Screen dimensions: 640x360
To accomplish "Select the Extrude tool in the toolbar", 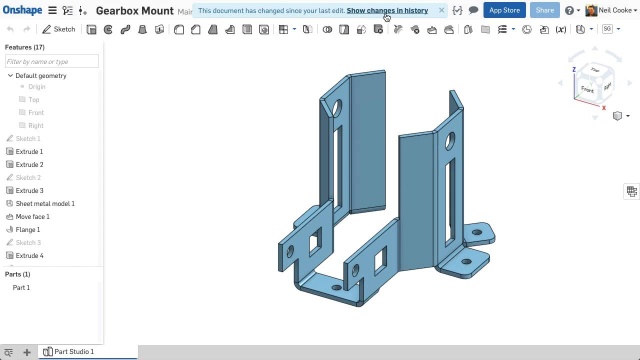I will tap(91, 29).
